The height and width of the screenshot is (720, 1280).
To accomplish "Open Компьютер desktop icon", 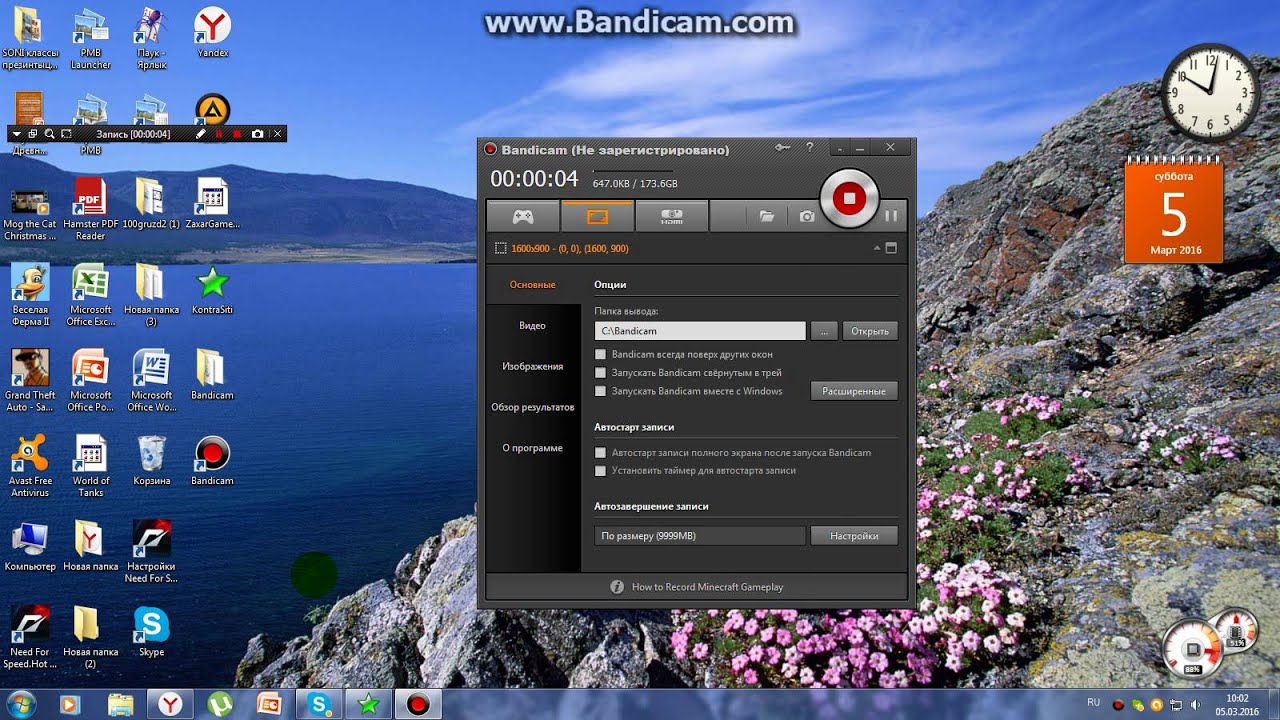I will pyautogui.click(x=30, y=546).
